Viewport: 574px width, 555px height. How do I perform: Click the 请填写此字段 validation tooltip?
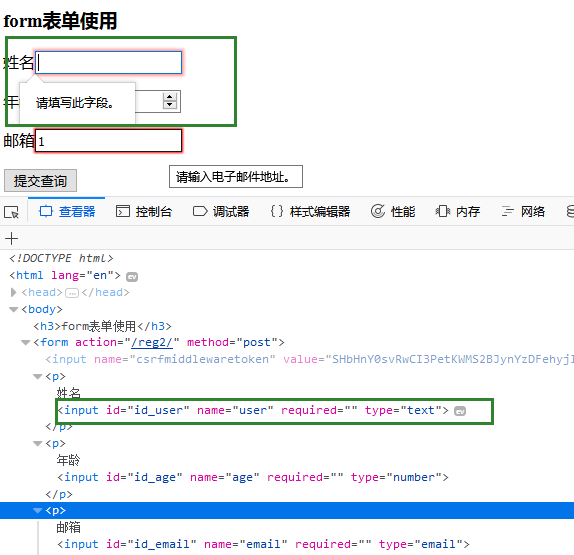point(77,103)
